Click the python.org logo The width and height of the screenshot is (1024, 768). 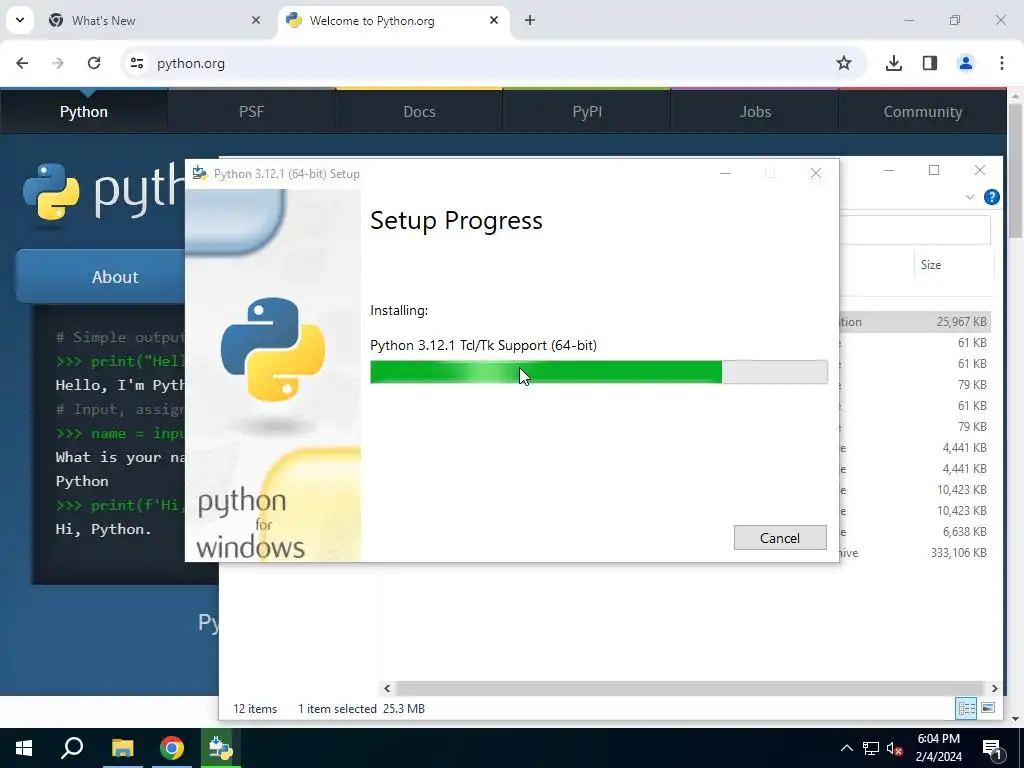103,191
